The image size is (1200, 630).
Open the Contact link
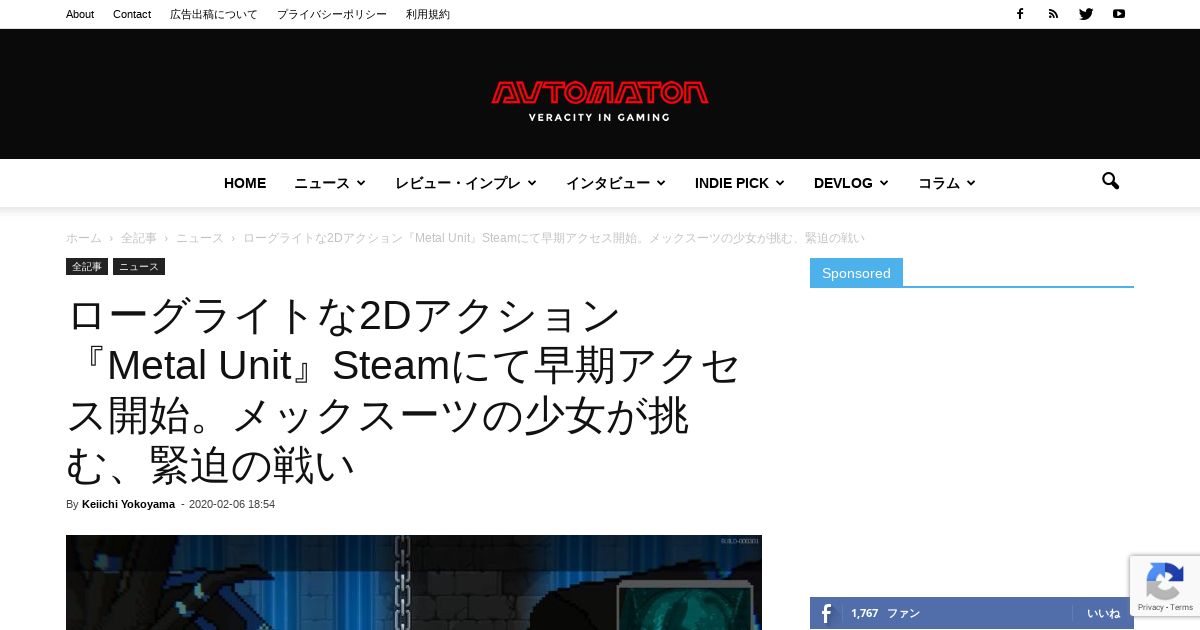click(132, 14)
